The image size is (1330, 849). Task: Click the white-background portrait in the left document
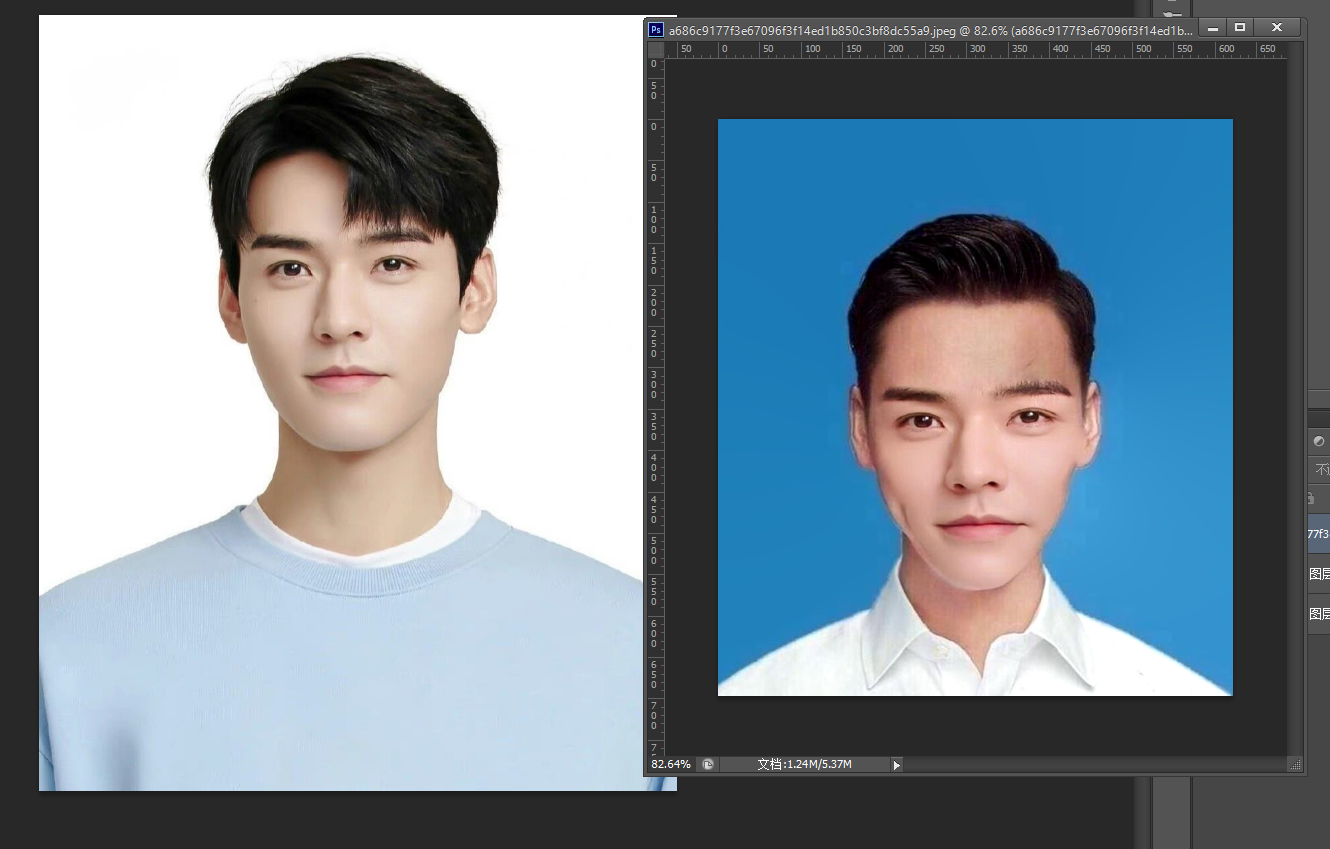click(x=340, y=403)
